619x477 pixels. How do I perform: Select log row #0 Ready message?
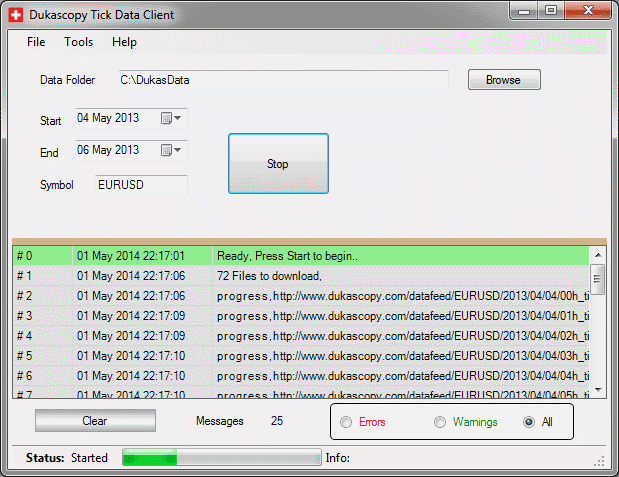[301, 256]
